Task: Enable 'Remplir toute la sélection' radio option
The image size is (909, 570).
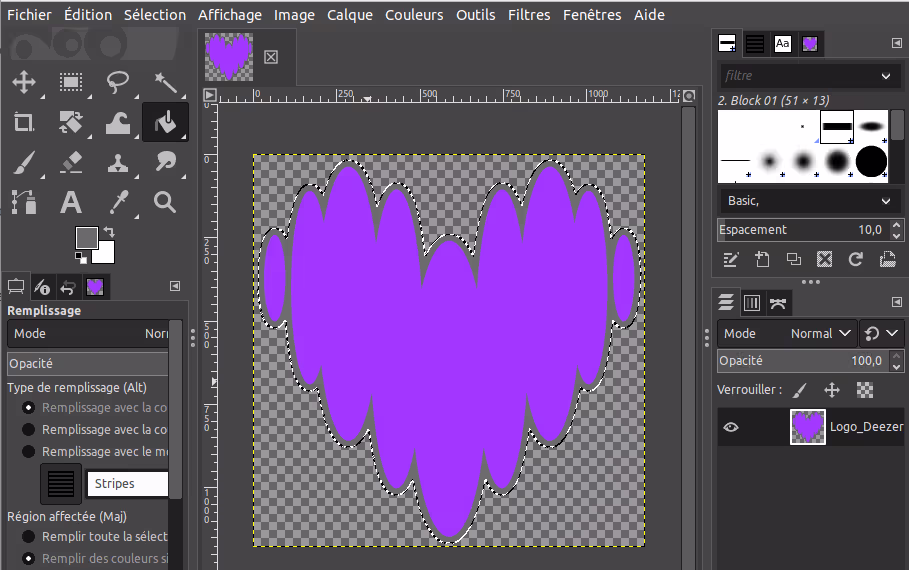Action: (x=29, y=537)
